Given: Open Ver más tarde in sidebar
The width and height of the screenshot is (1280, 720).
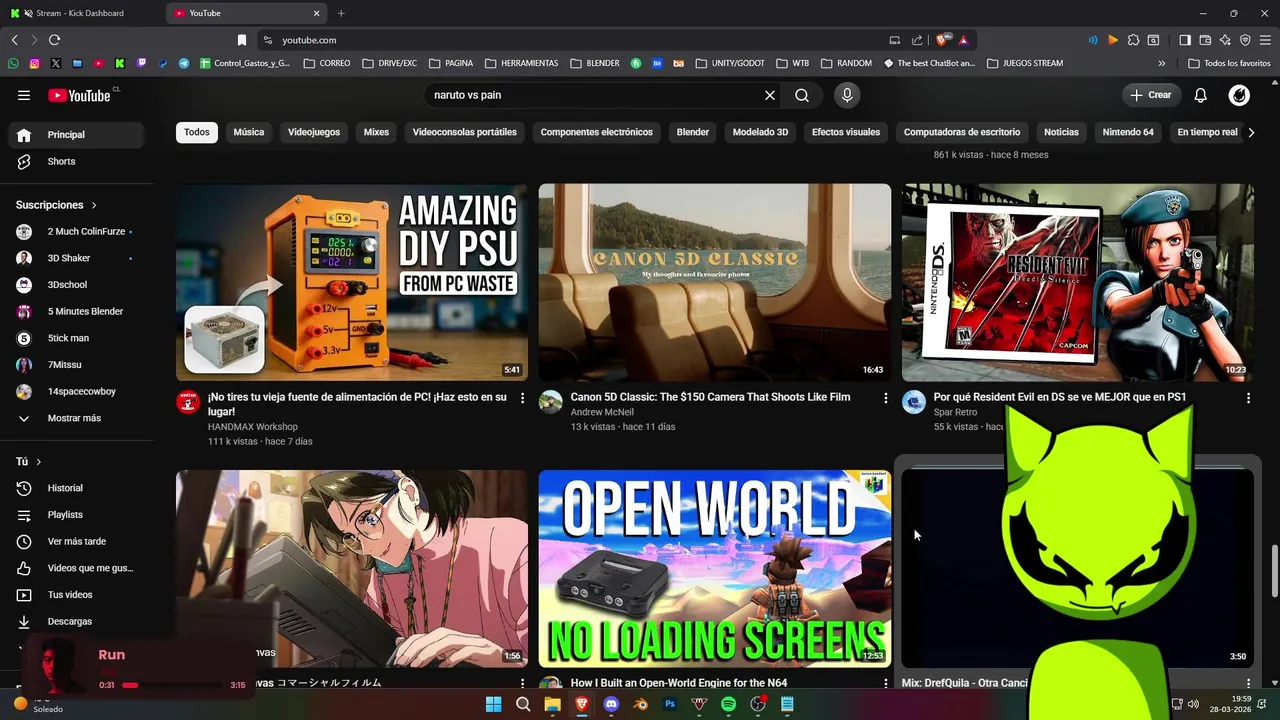Looking at the screenshot, I should pos(75,541).
